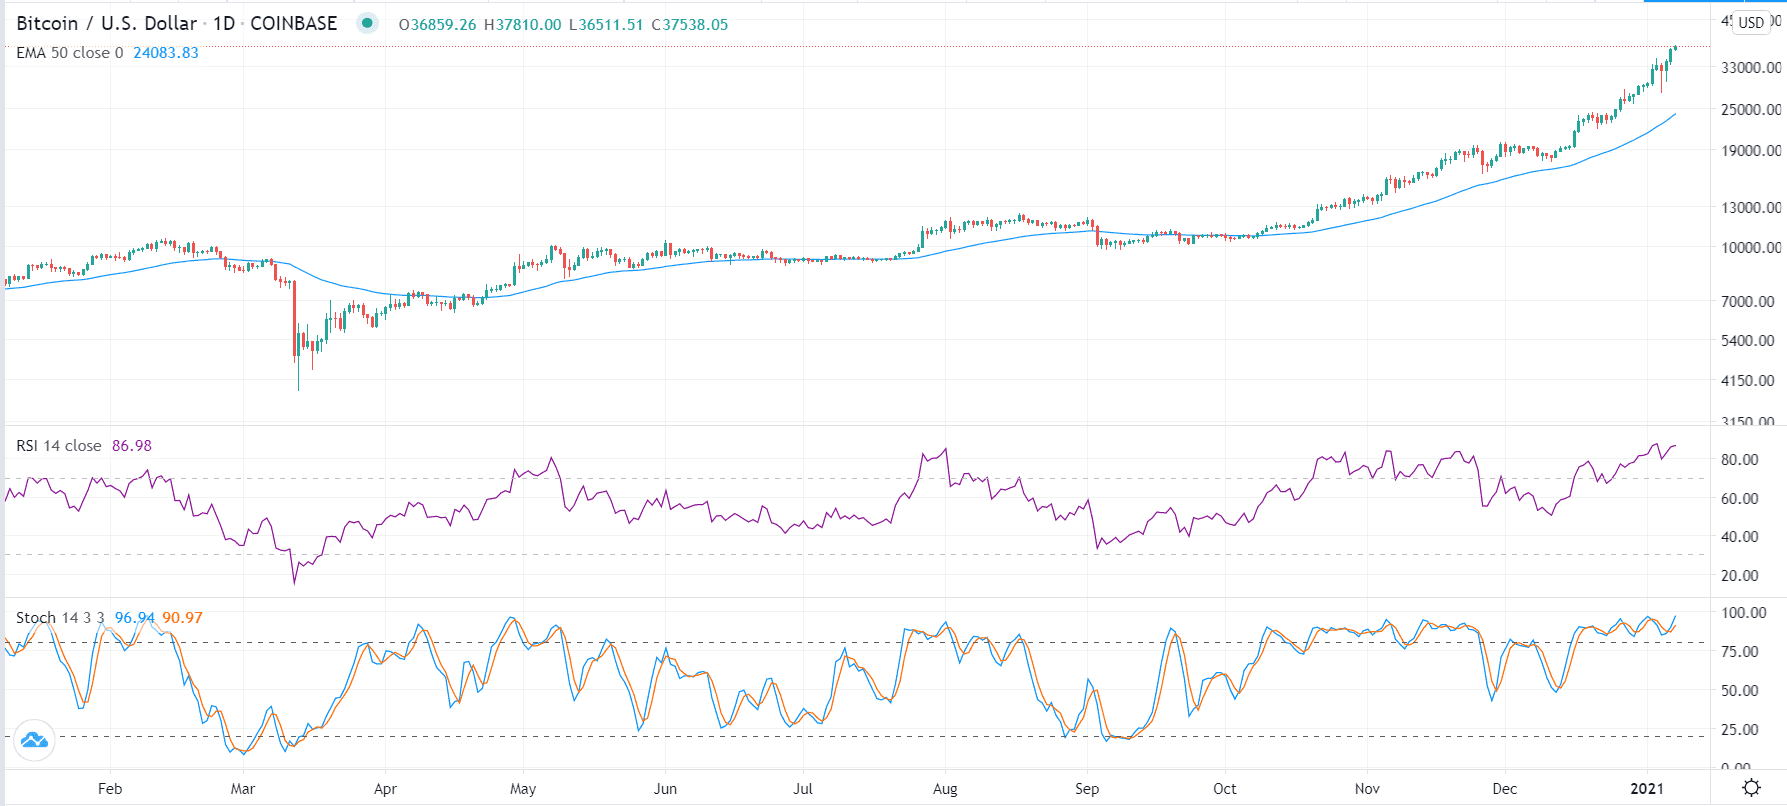Click the Mar label on time axis
The image size is (1787, 806).
tap(243, 789)
